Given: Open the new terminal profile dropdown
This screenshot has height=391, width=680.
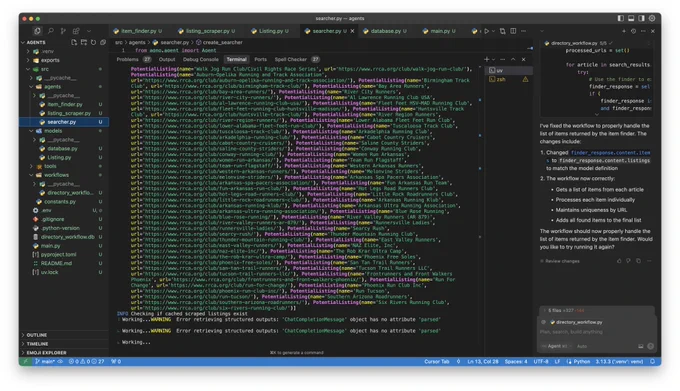Looking at the screenshot, I should pos(493,59).
